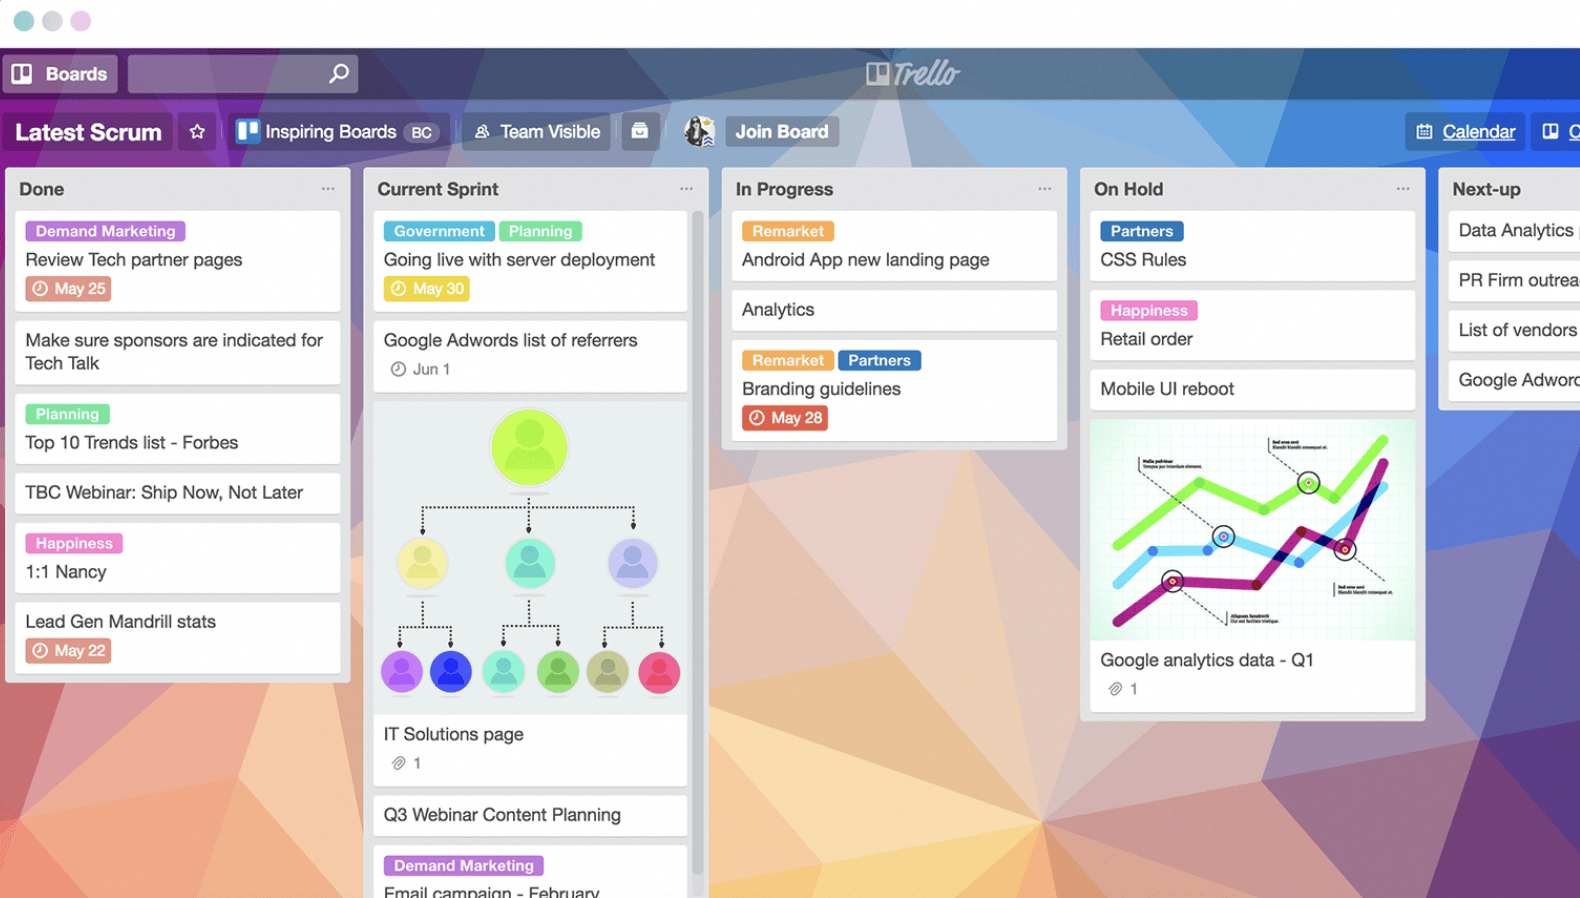The height and width of the screenshot is (898, 1580).
Task: Open the 1:1 Nancy card
Action: click(x=178, y=558)
